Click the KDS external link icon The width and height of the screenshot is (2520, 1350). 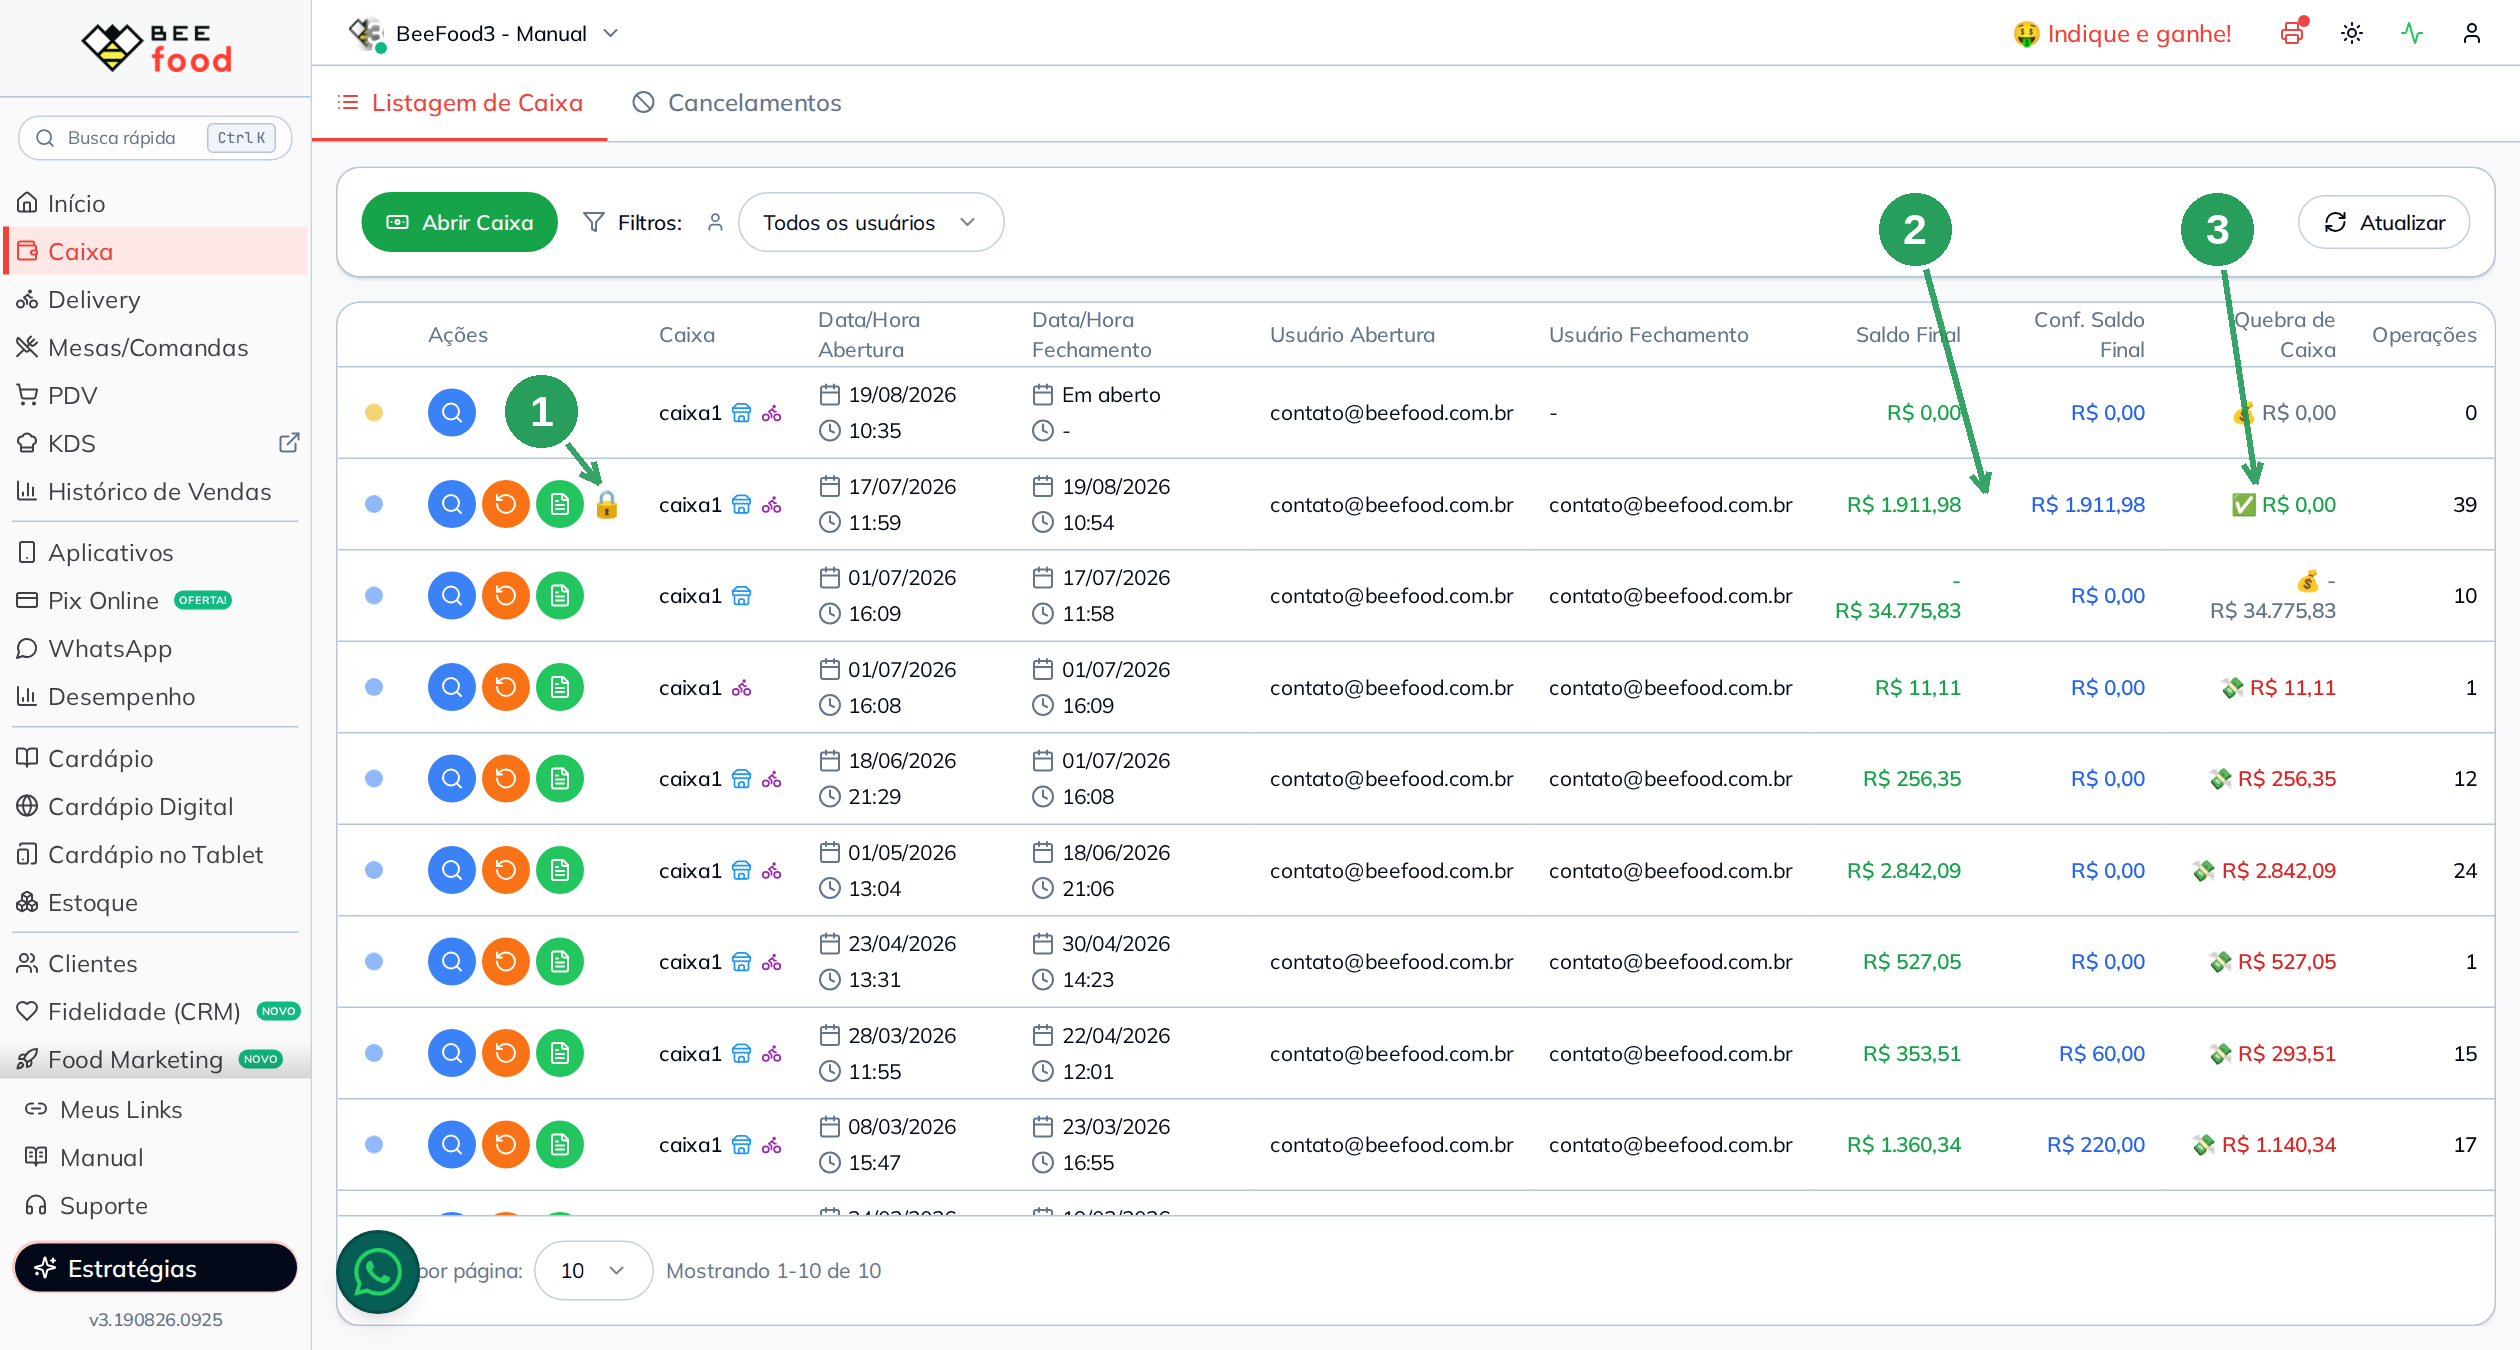point(289,443)
